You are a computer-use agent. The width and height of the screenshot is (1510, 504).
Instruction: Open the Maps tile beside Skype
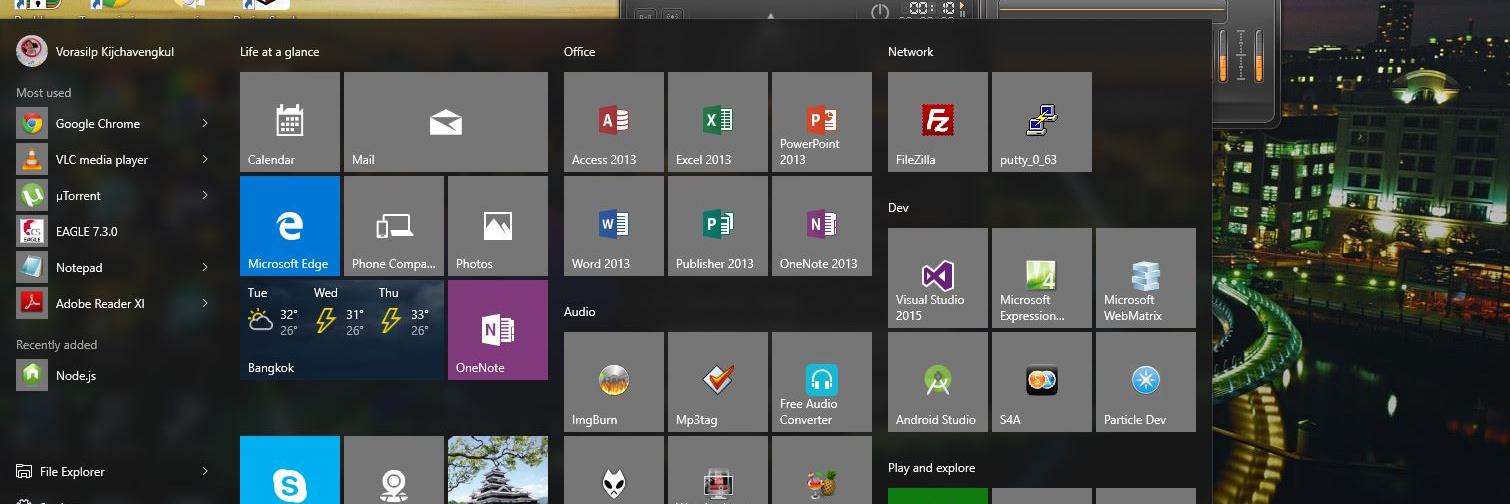(x=394, y=470)
